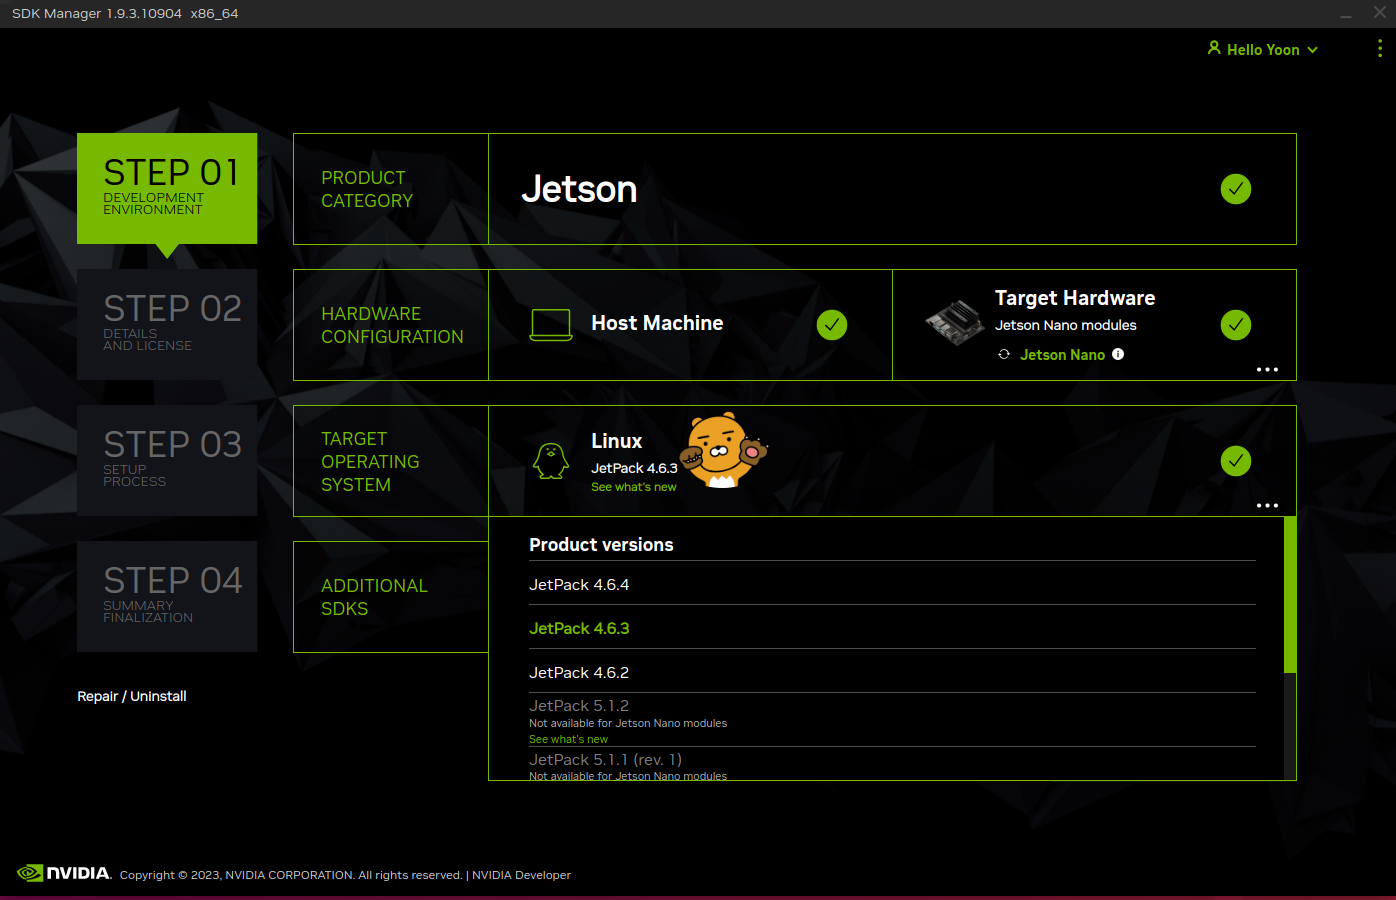Open See what's new under JetPack 4.6.3

[633, 487]
